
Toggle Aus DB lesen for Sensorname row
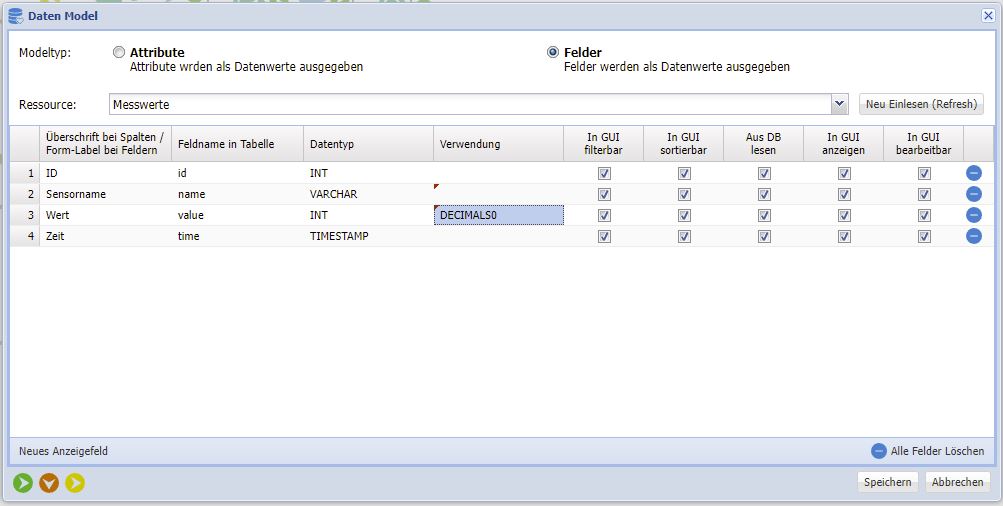point(764,194)
